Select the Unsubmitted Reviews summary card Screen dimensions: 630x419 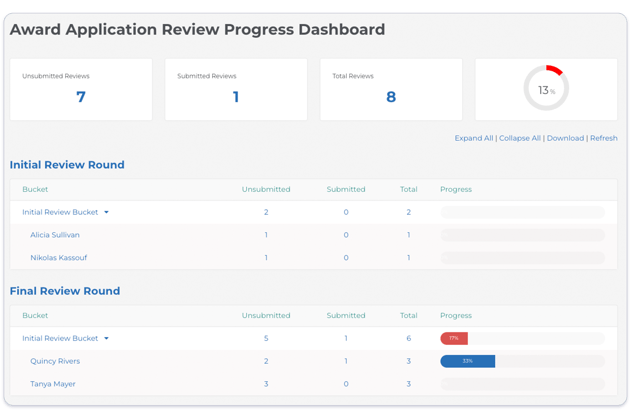click(x=81, y=90)
